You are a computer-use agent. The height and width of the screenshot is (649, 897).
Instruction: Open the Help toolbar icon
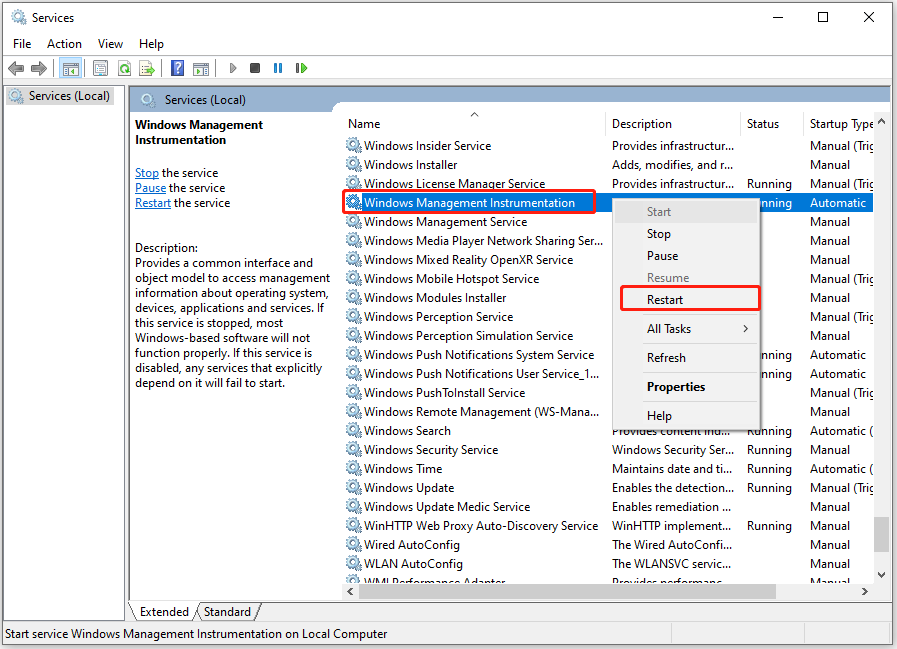click(x=176, y=67)
